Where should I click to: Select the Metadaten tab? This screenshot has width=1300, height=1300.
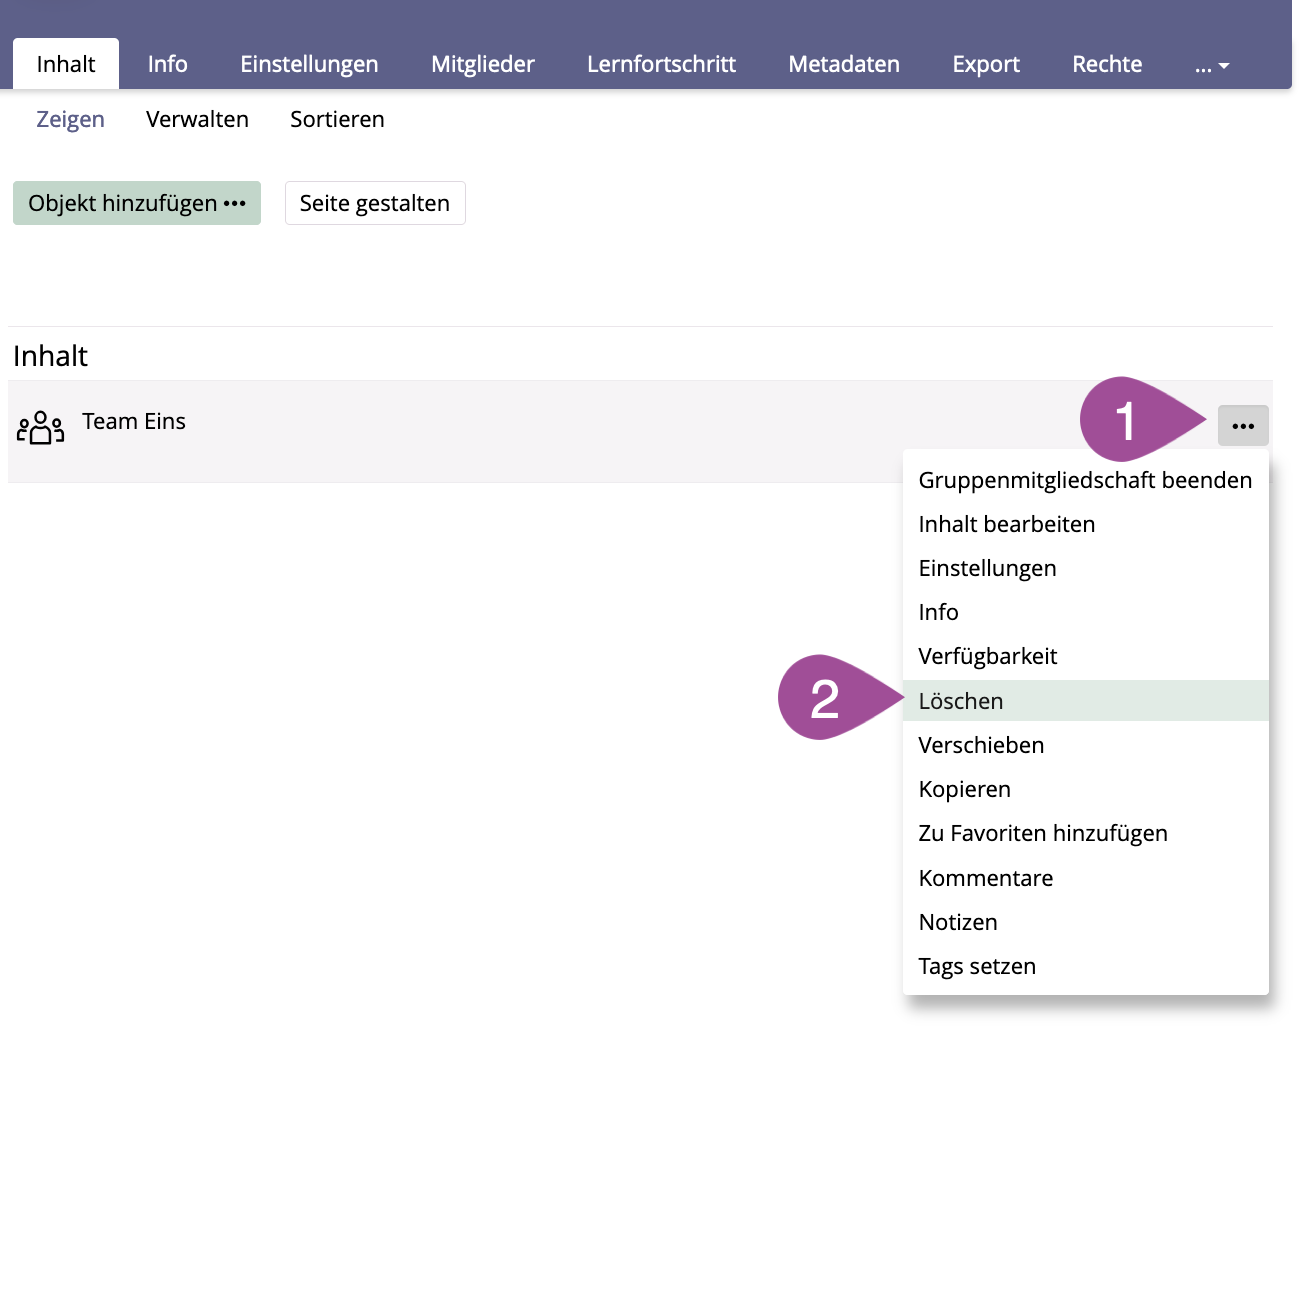843,64
